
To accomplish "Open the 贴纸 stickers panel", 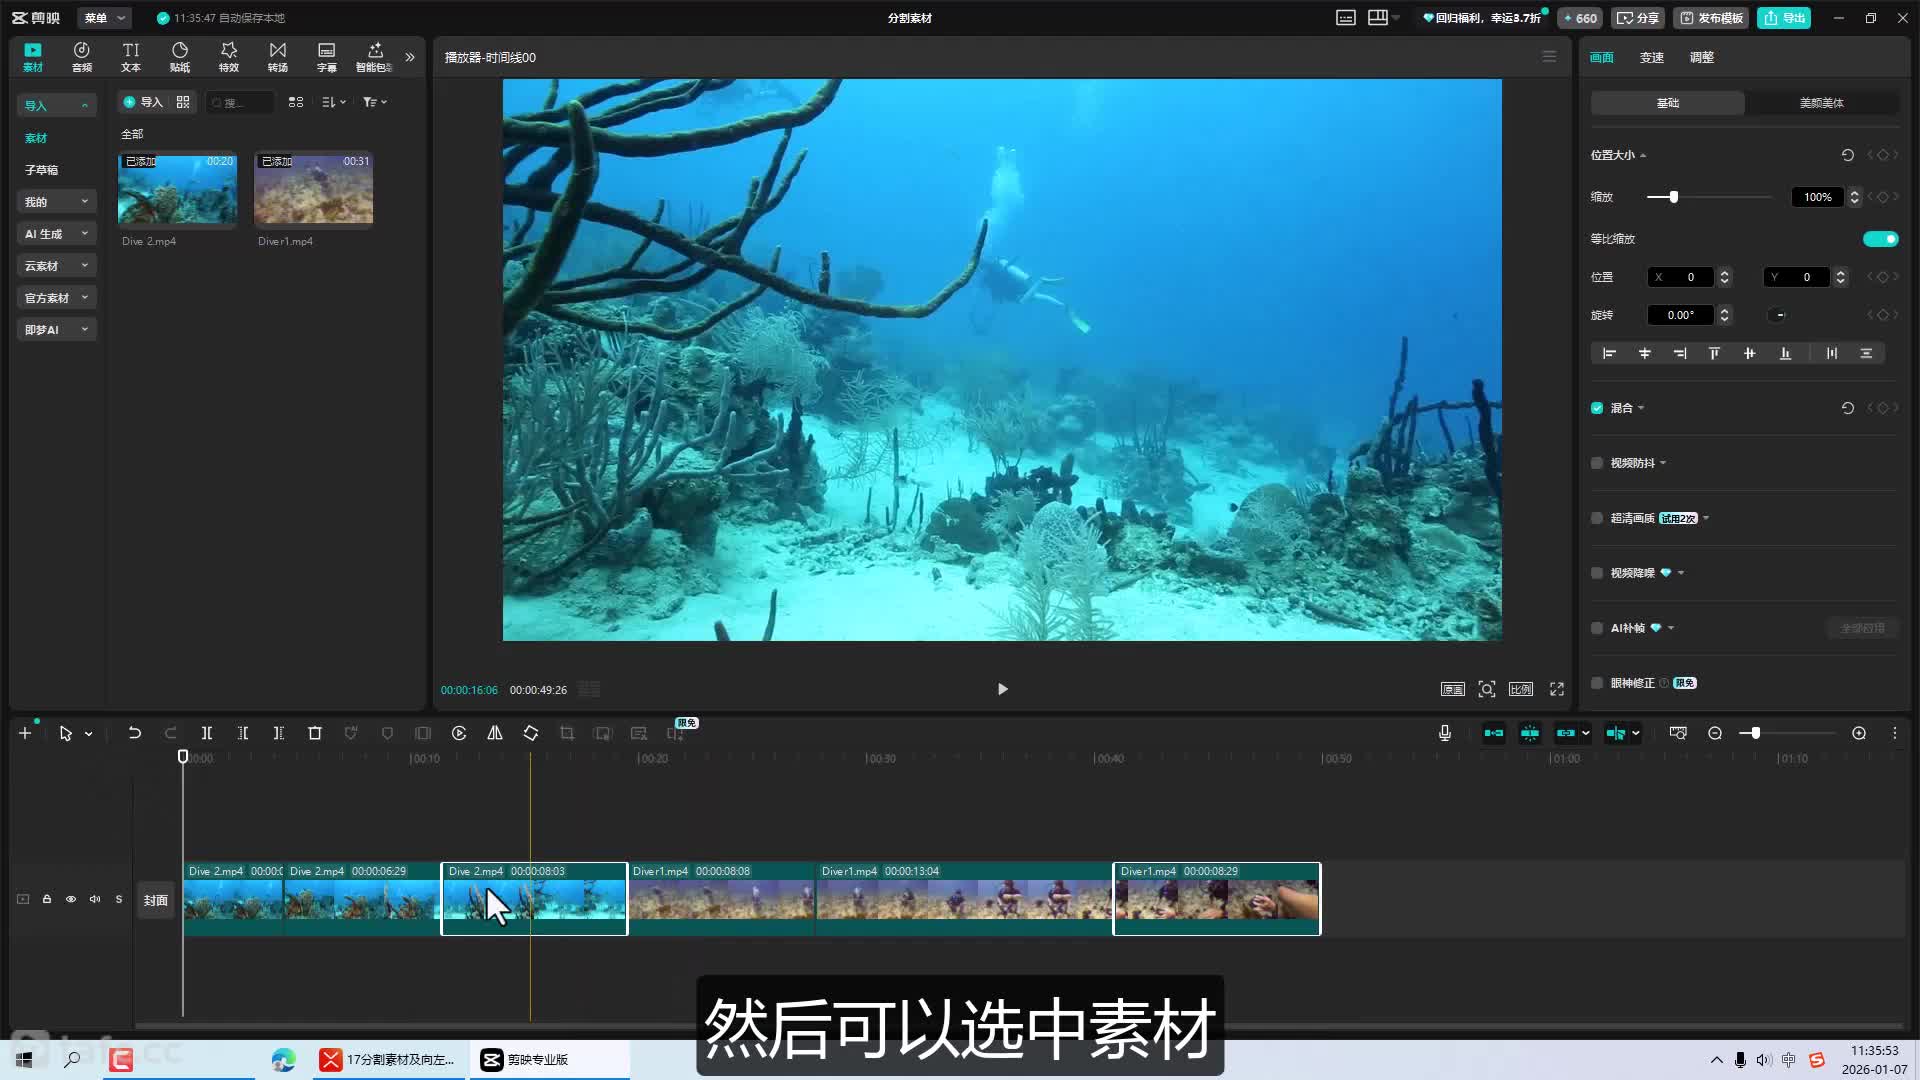I will pos(180,57).
